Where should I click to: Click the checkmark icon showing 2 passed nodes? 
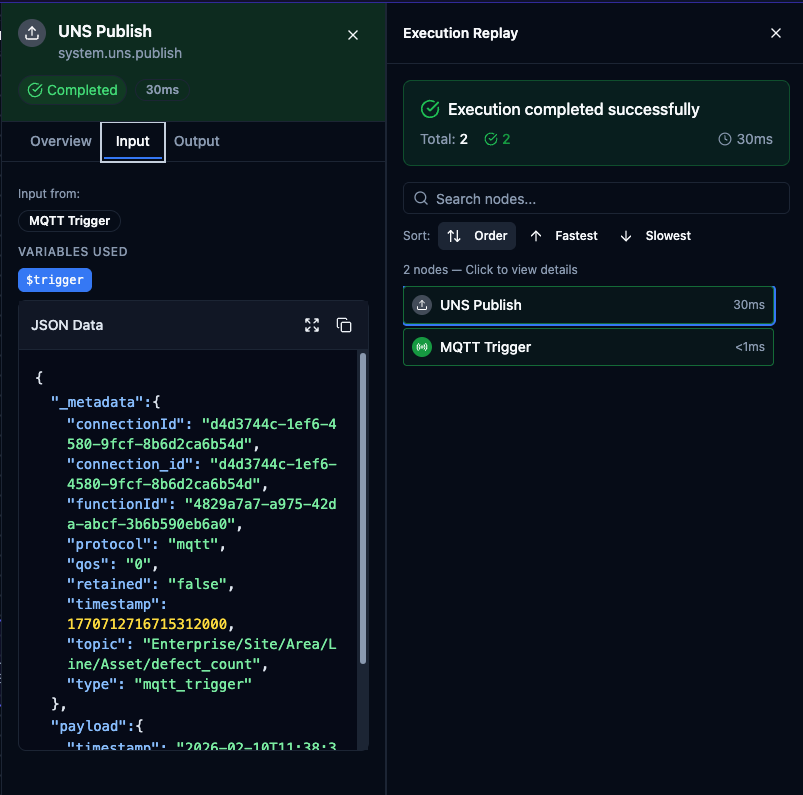click(x=490, y=140)
